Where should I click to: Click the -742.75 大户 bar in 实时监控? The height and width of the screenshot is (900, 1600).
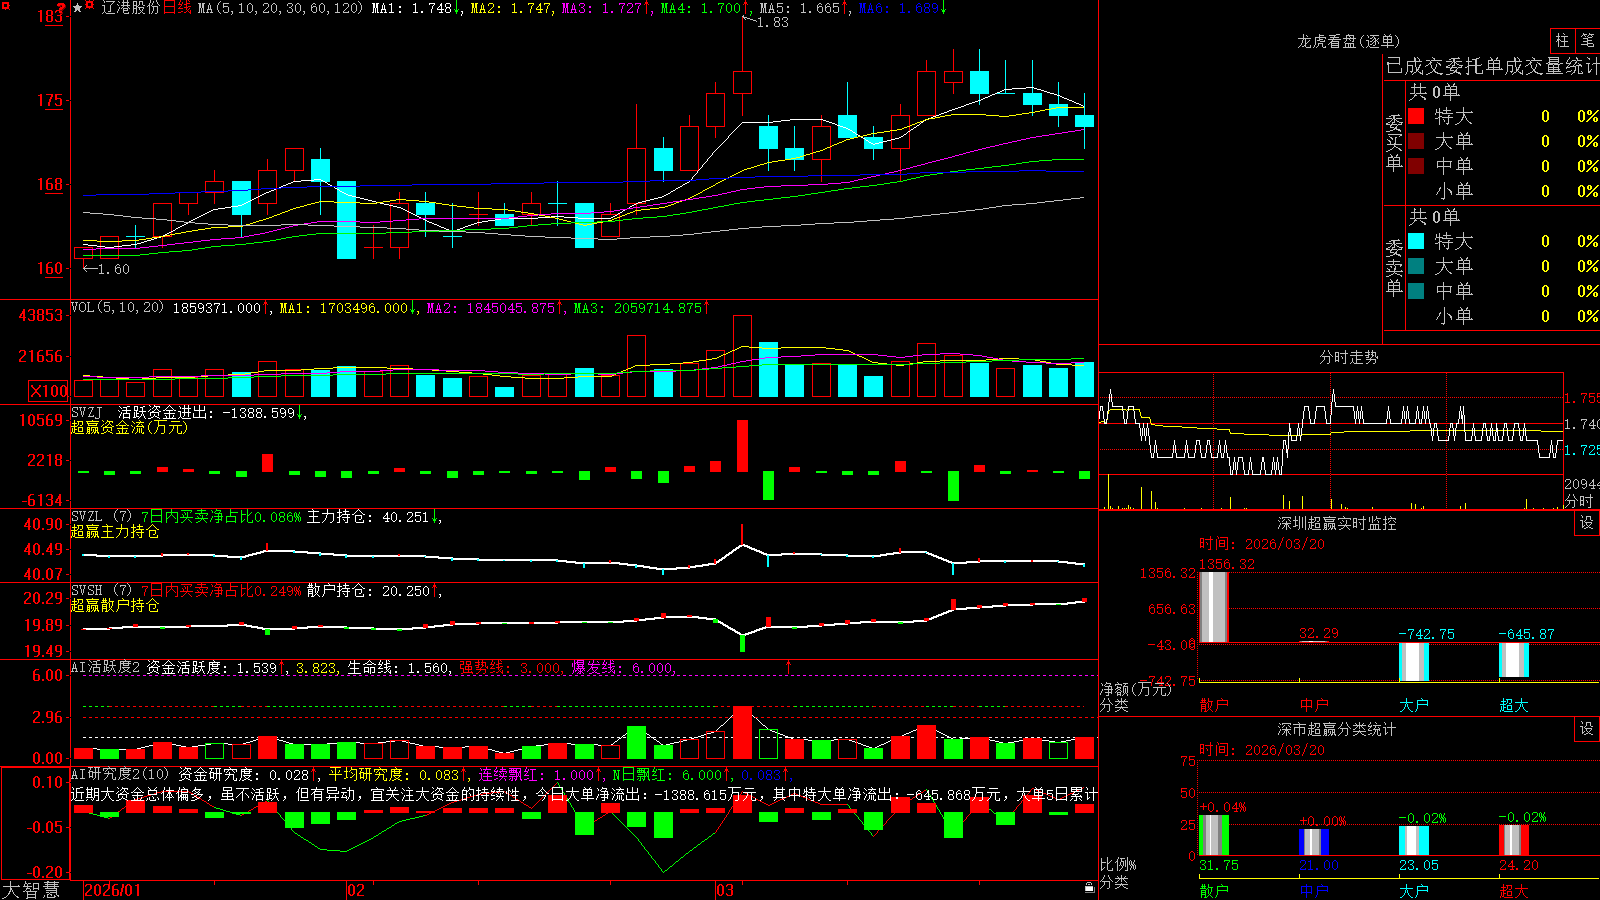1414,662
